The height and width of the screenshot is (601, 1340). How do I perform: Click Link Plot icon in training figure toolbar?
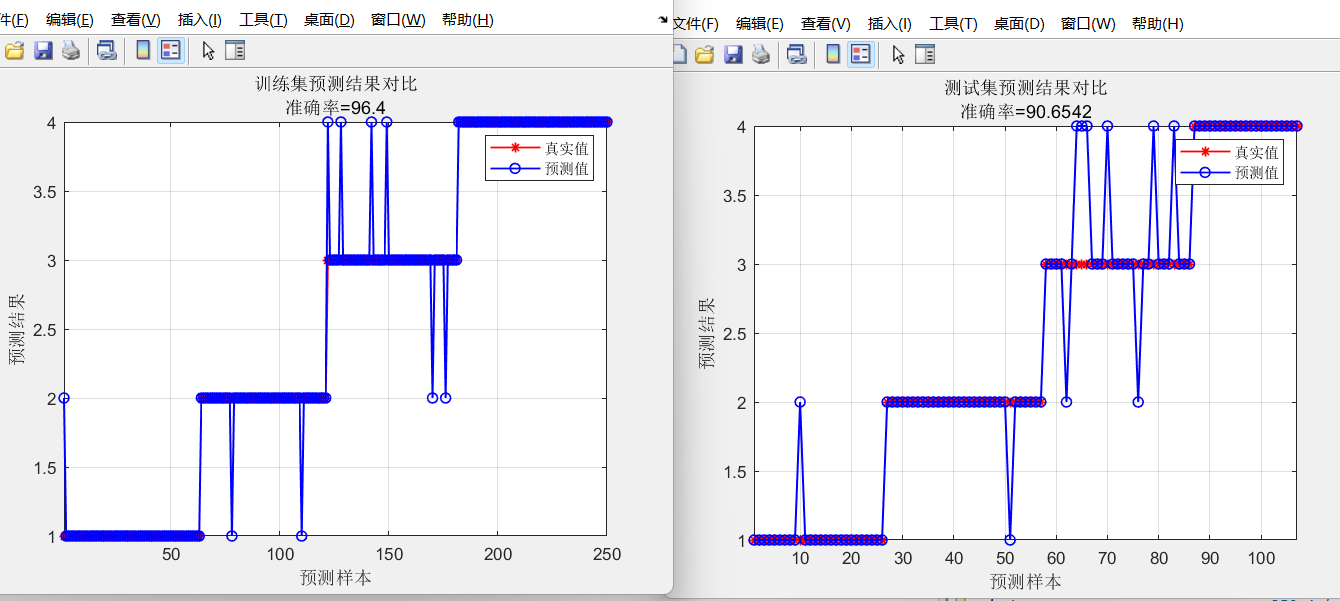point(106,51)
